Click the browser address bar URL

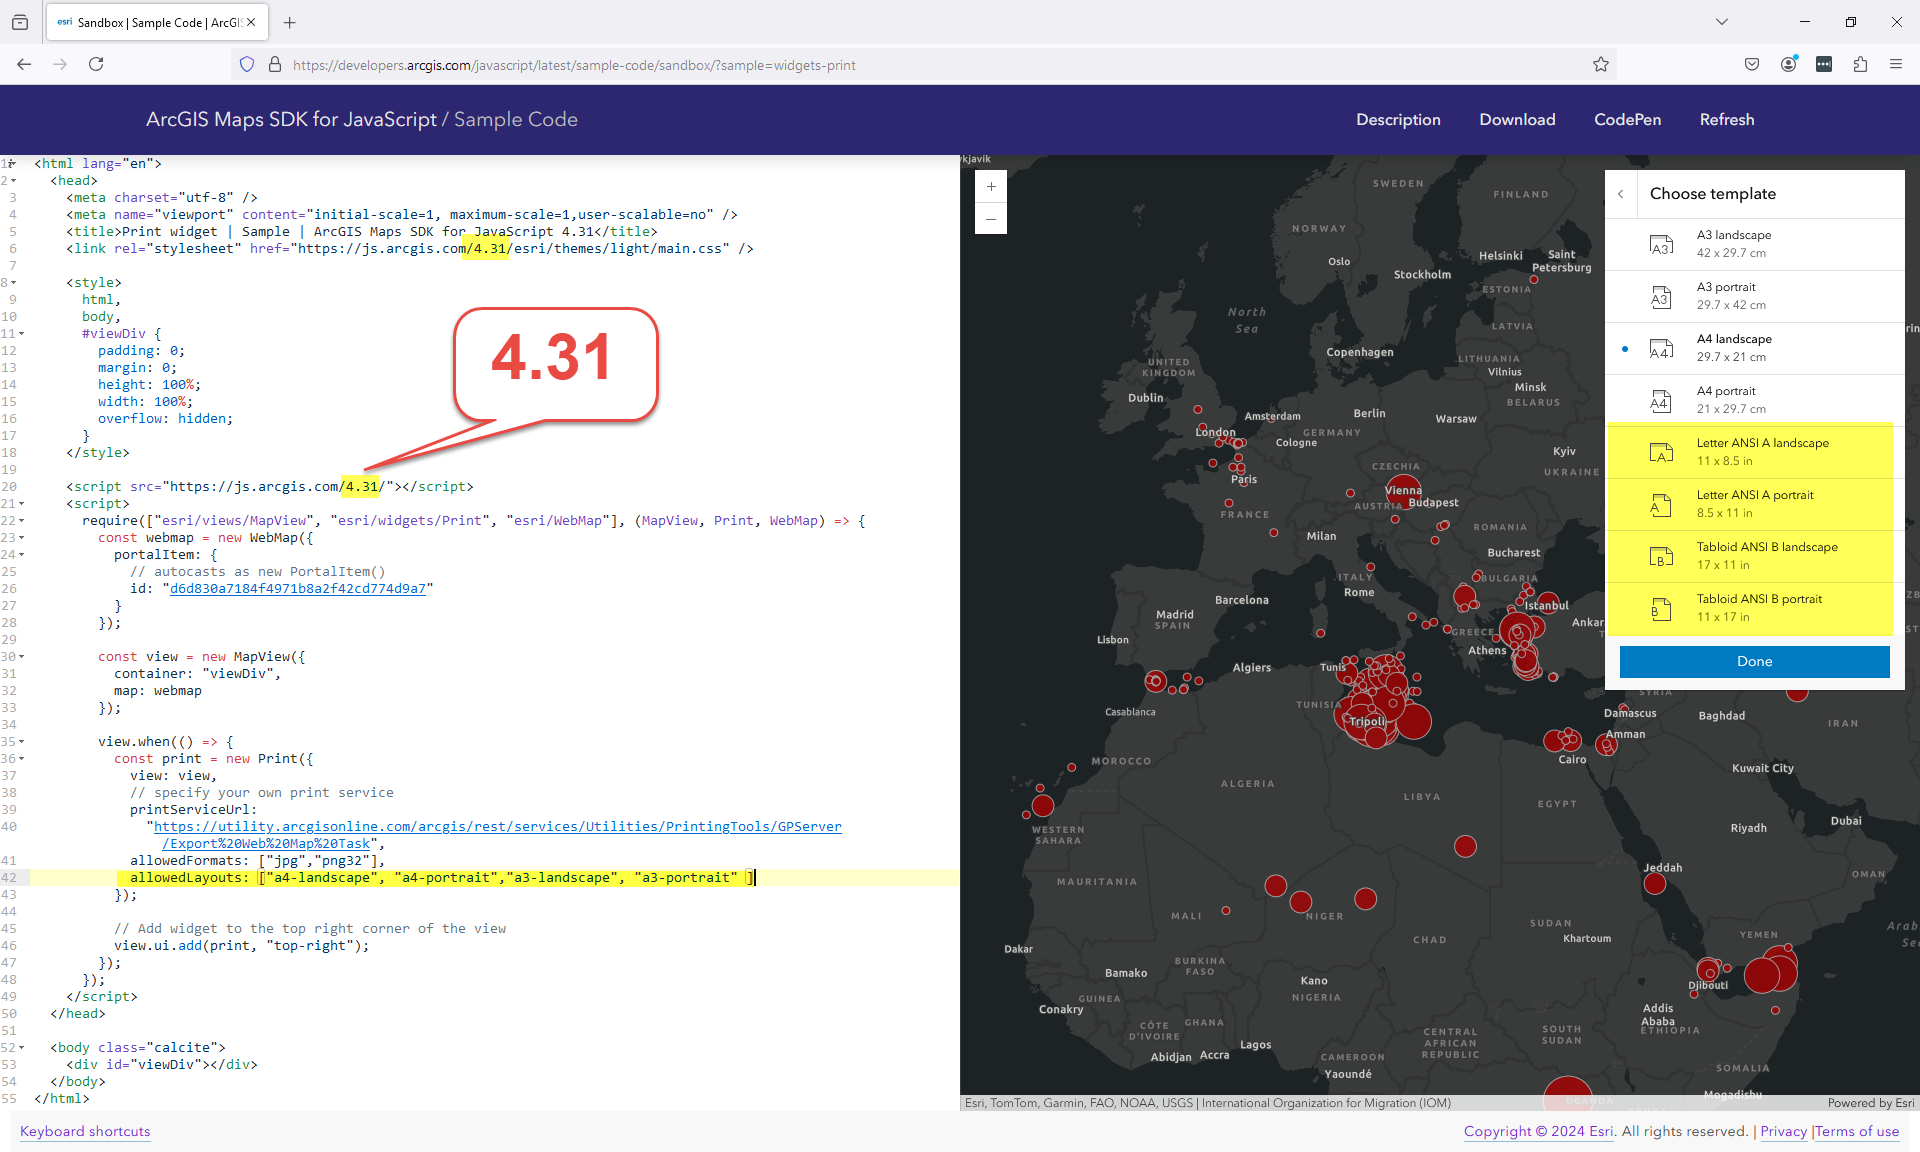574,65
